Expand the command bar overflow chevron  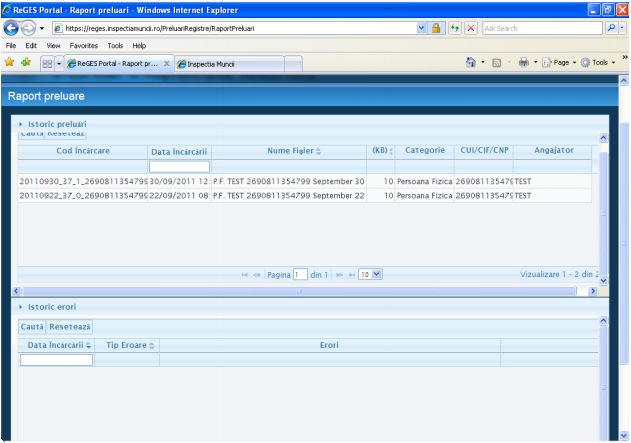coord(625,57)
